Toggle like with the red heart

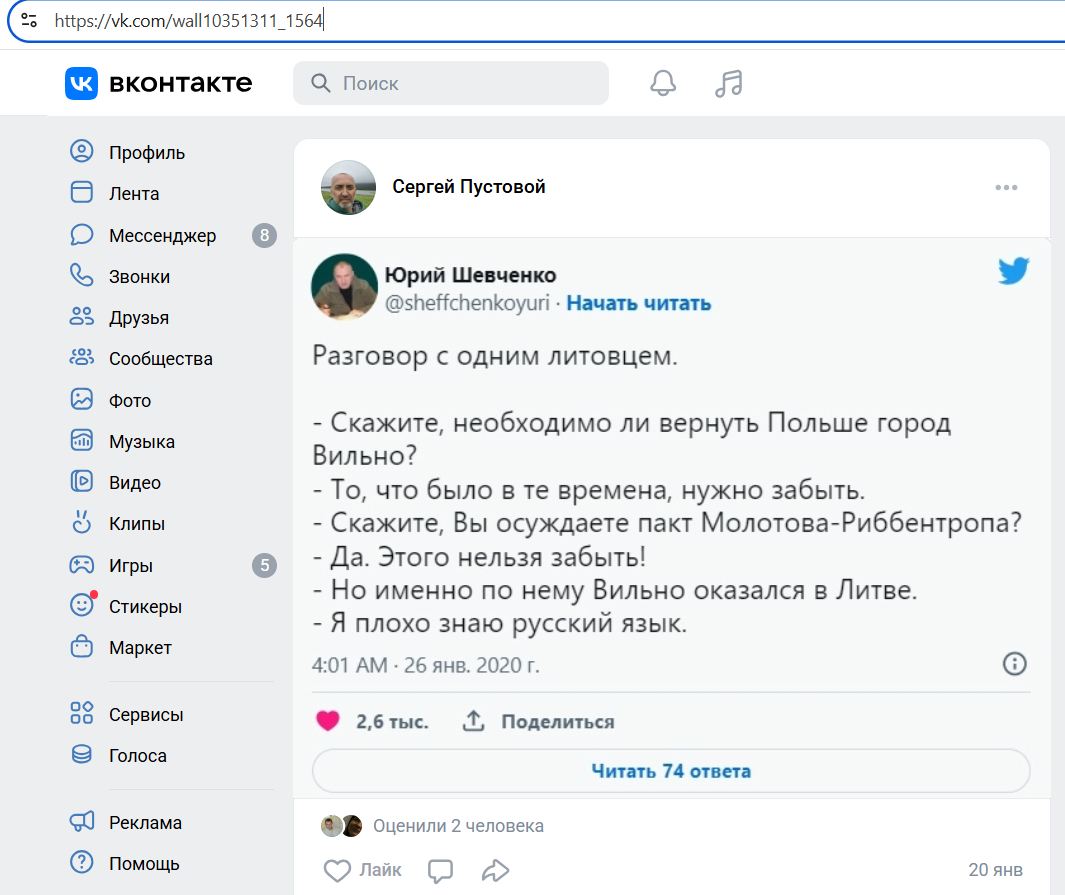pos(328,720)
